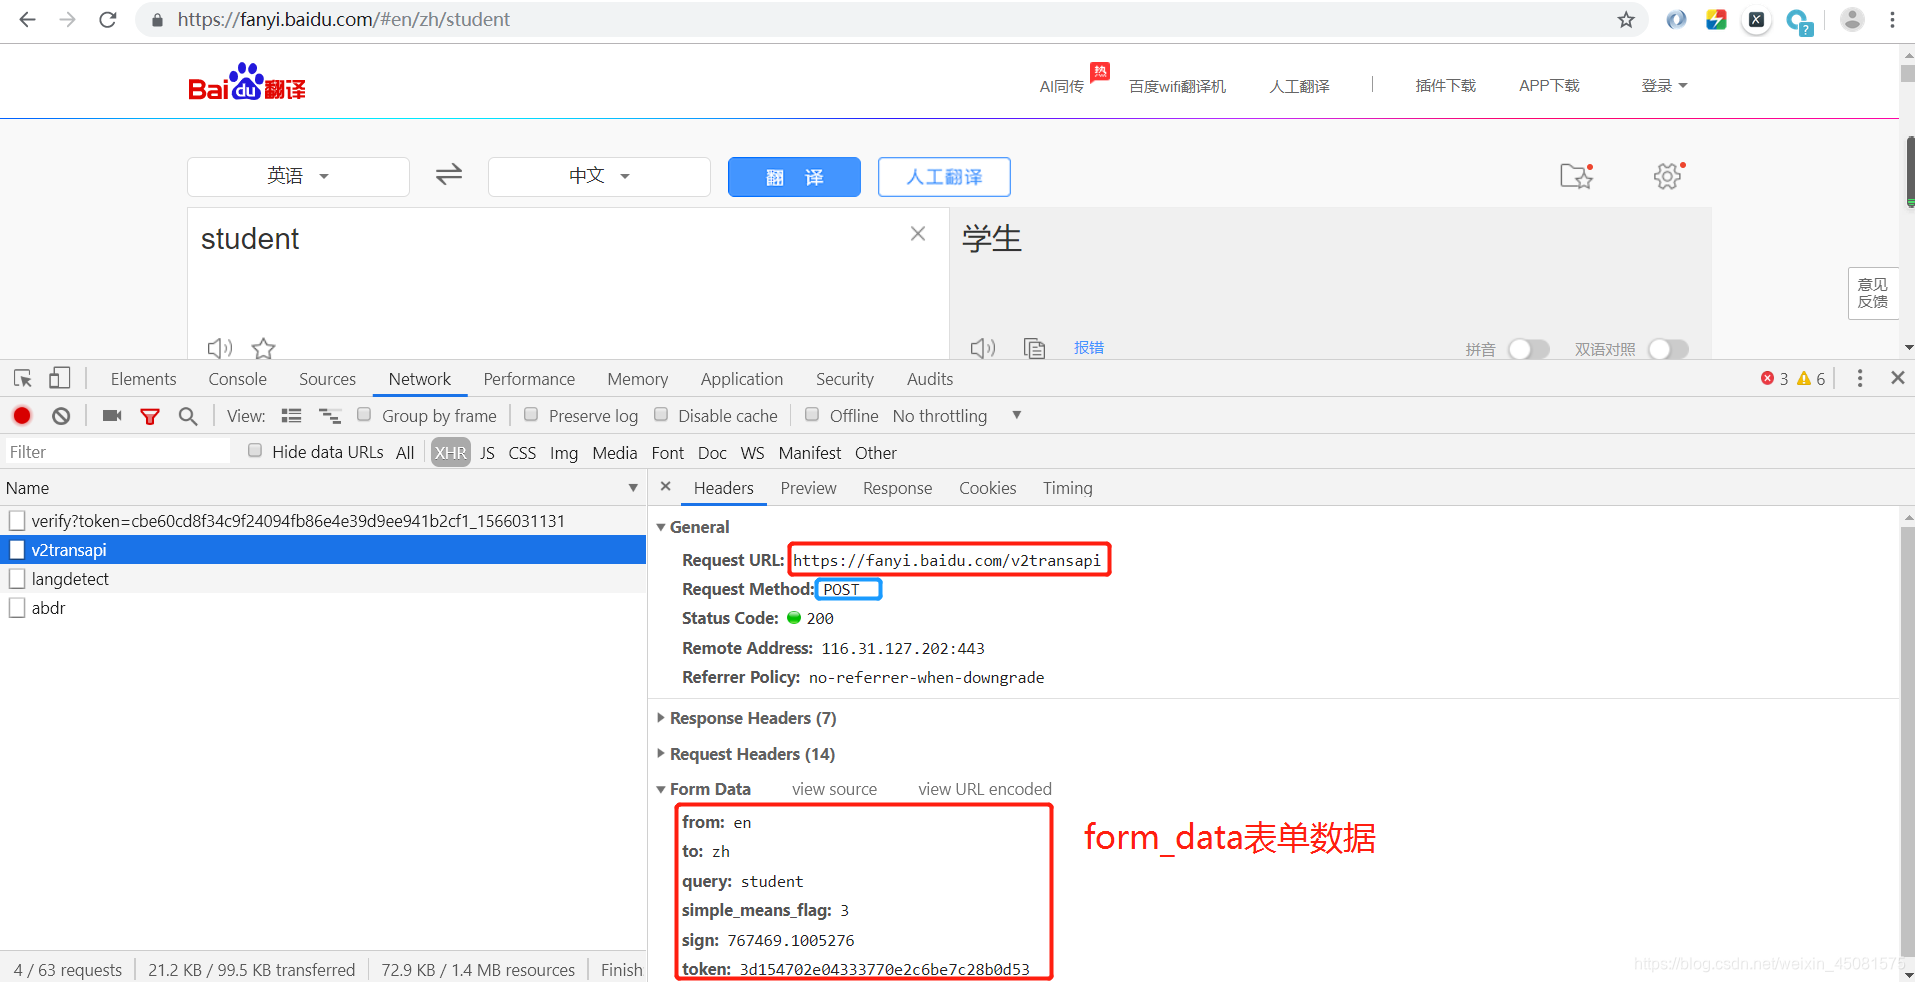The image size is (1915, 982).
Task: Open the Sources panel
Action: [327, 379]
